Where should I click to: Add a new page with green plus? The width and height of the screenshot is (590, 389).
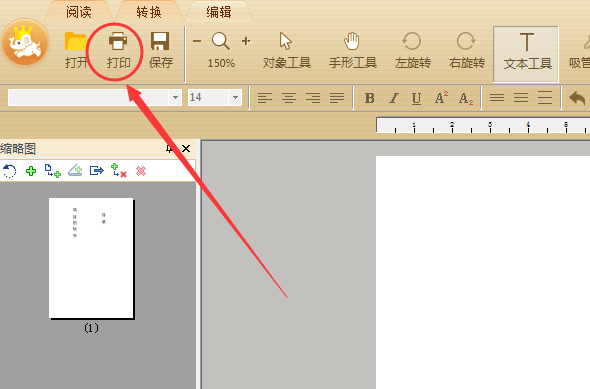(x=31, y=171)
